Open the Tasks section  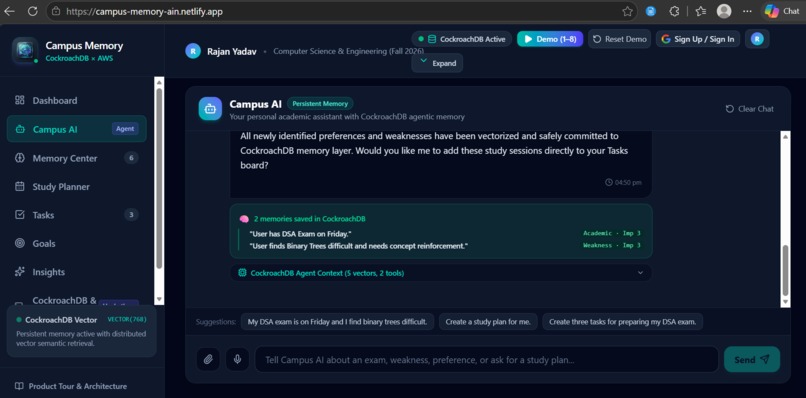tap(77, 215)
